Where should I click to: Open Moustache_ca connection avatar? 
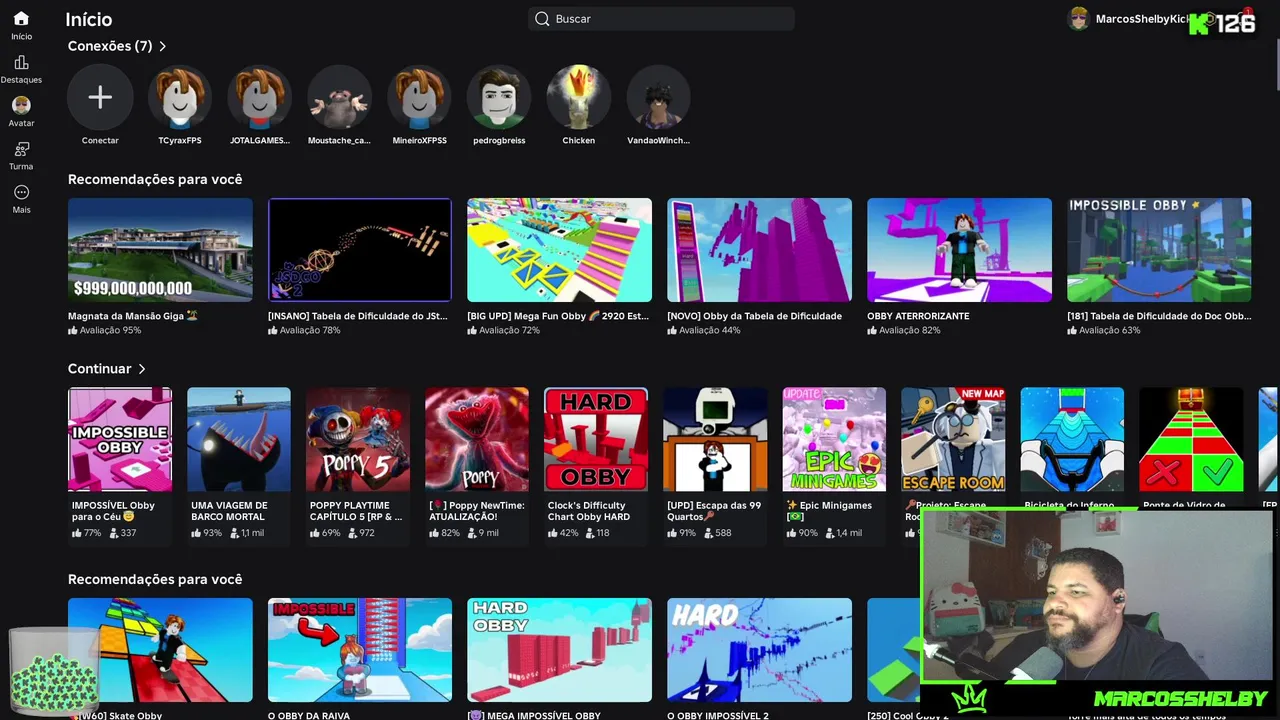[339, 97]
